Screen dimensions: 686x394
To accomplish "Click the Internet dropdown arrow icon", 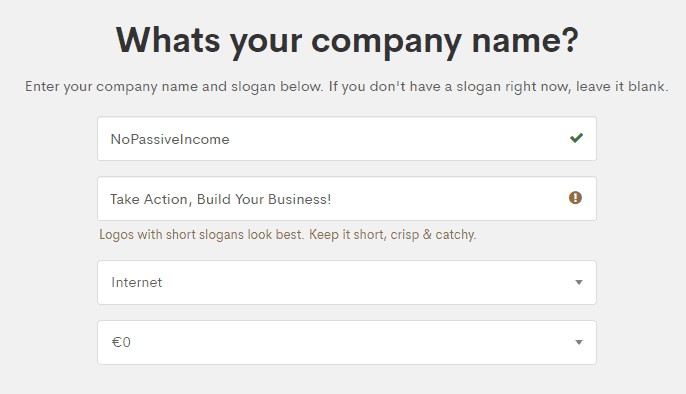I will pos(579,282).
